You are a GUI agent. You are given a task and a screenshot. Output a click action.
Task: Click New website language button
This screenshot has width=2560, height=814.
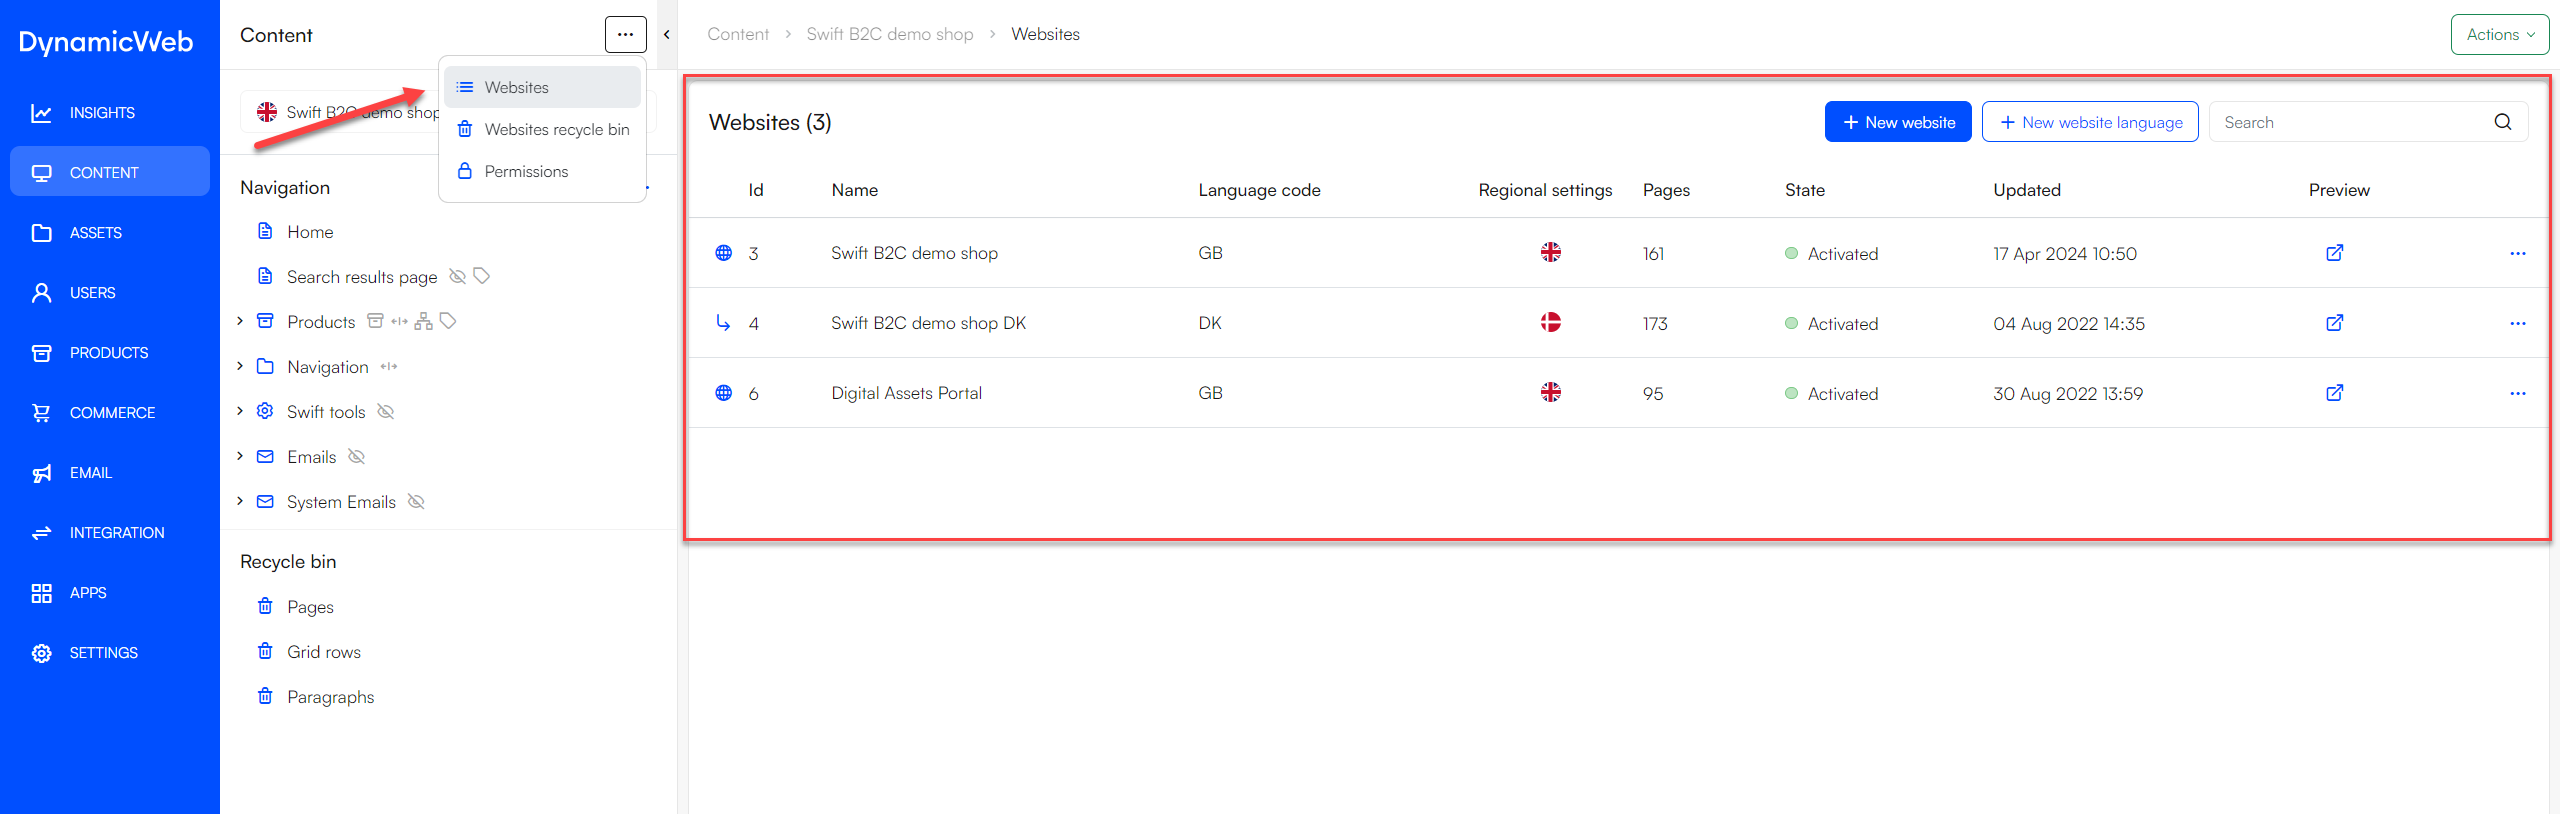2090,122
